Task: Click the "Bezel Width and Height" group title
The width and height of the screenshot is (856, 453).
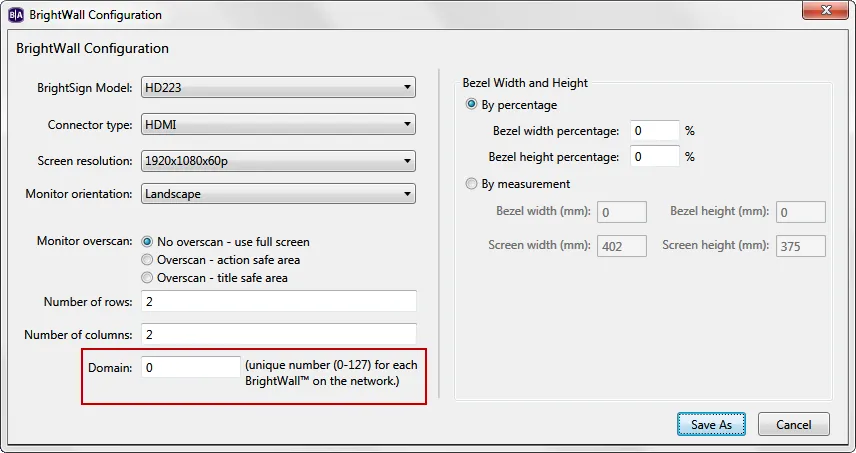Action: point(525,83)
